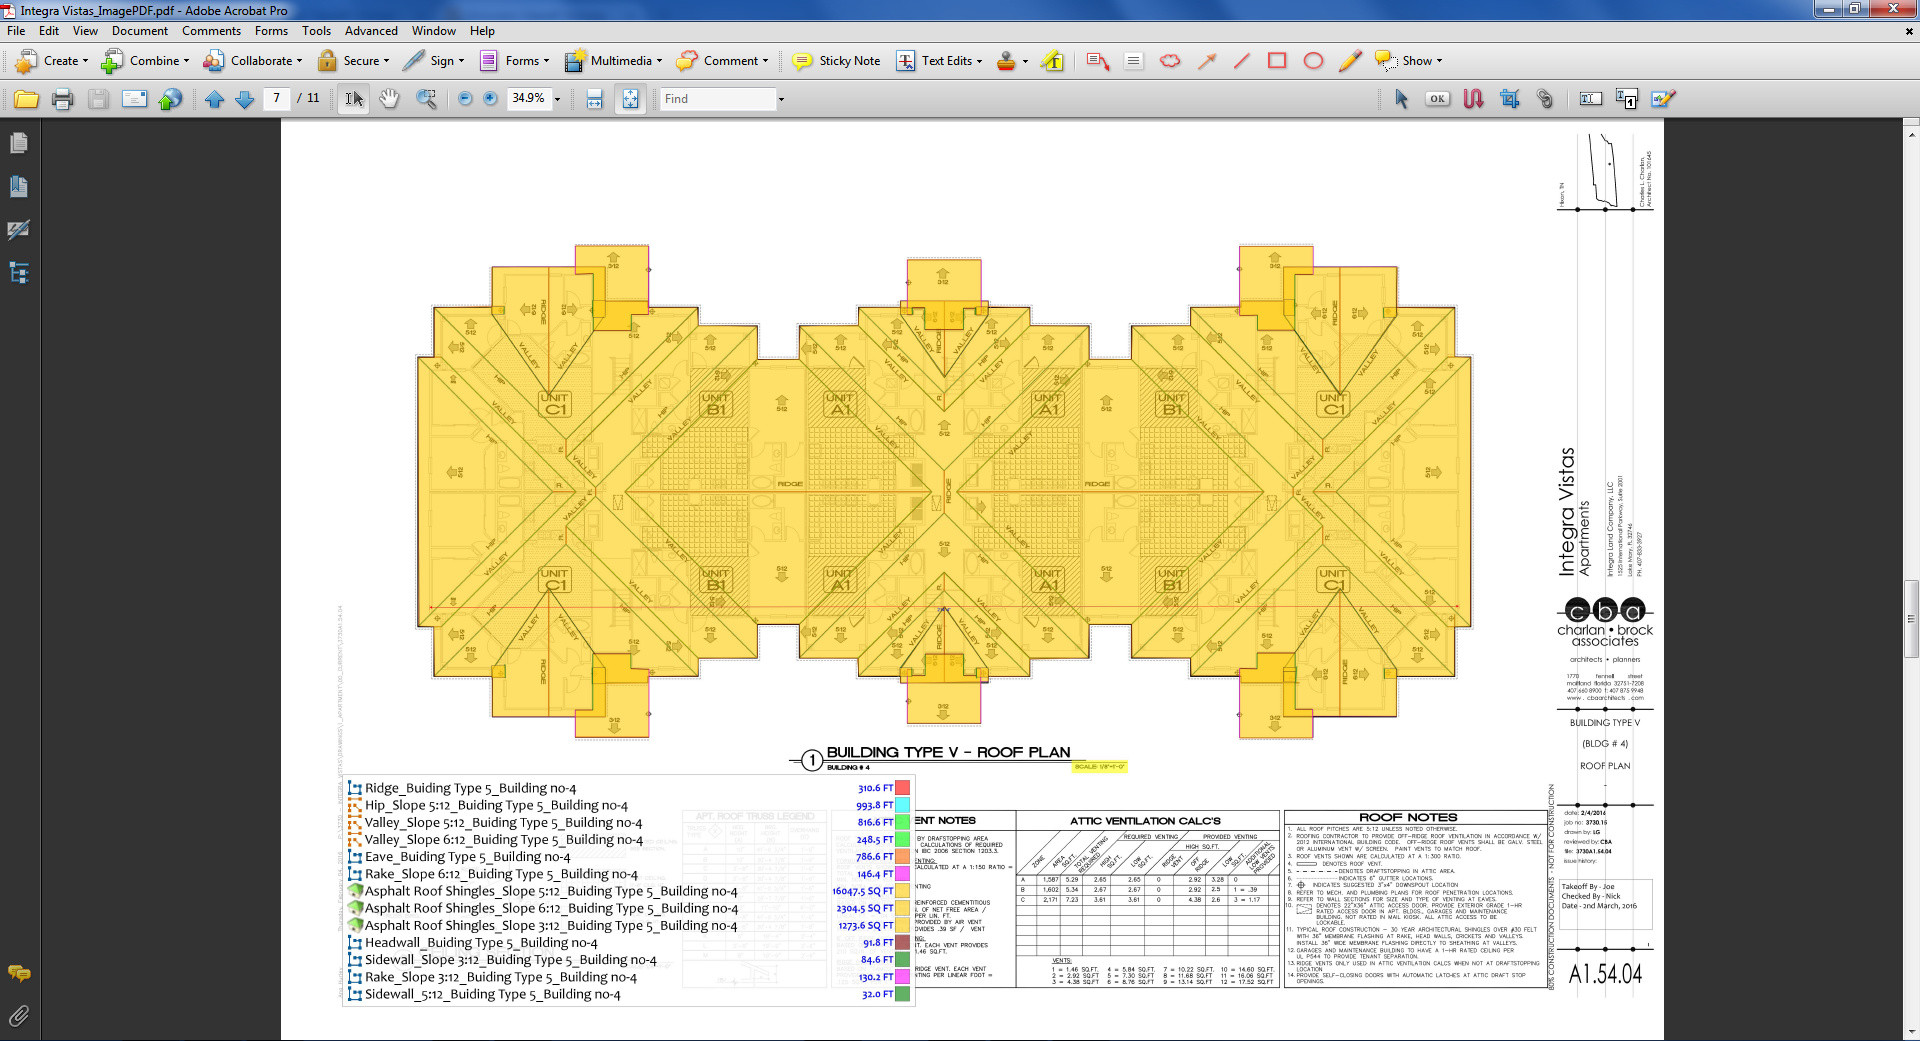Open the Comments pane icon

point(18,973)
